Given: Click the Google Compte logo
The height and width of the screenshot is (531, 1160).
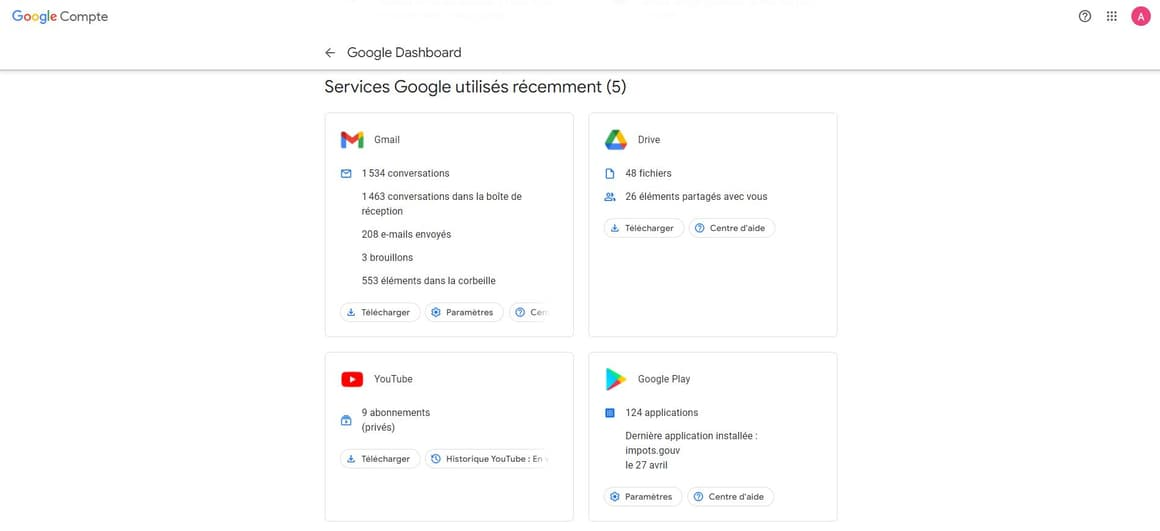Looking at the screenshot, I should pos(60,17).
